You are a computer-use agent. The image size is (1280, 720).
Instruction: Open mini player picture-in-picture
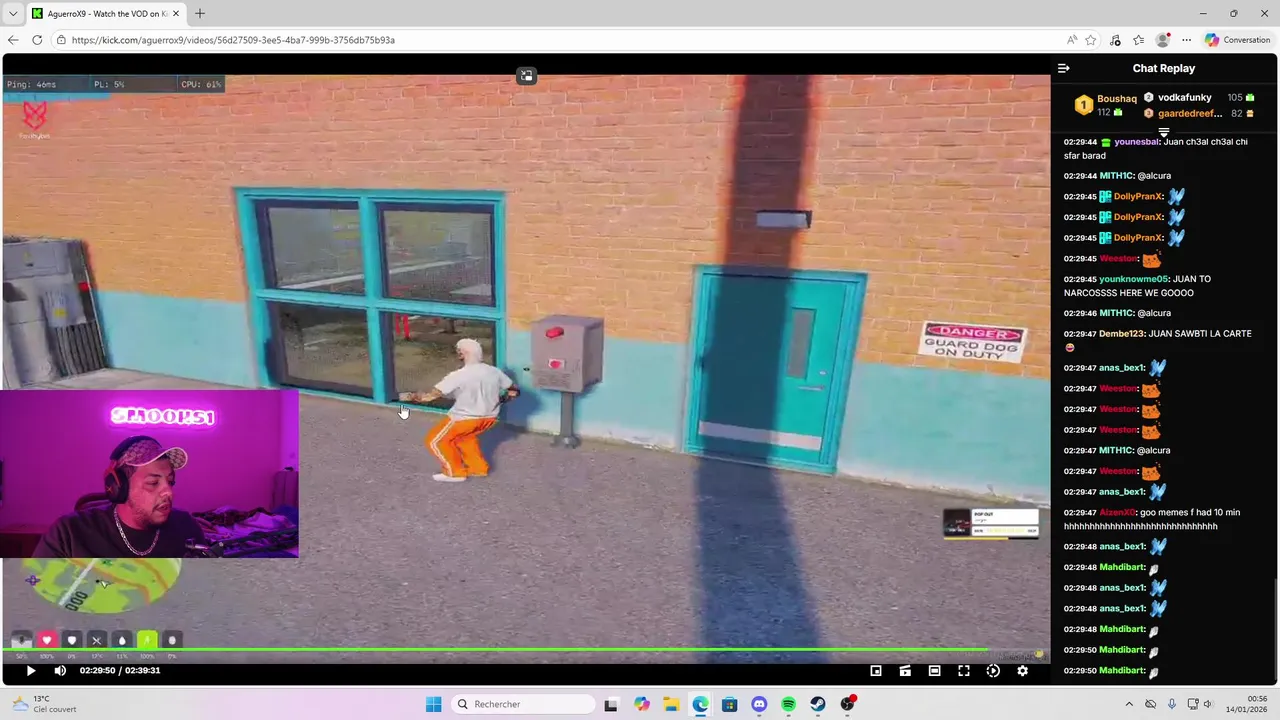point(876,671)
